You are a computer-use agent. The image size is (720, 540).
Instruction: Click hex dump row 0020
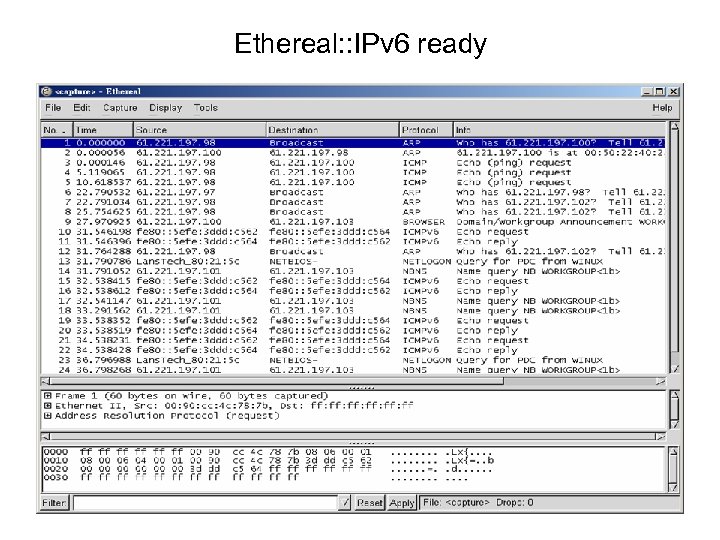[268, 469]
